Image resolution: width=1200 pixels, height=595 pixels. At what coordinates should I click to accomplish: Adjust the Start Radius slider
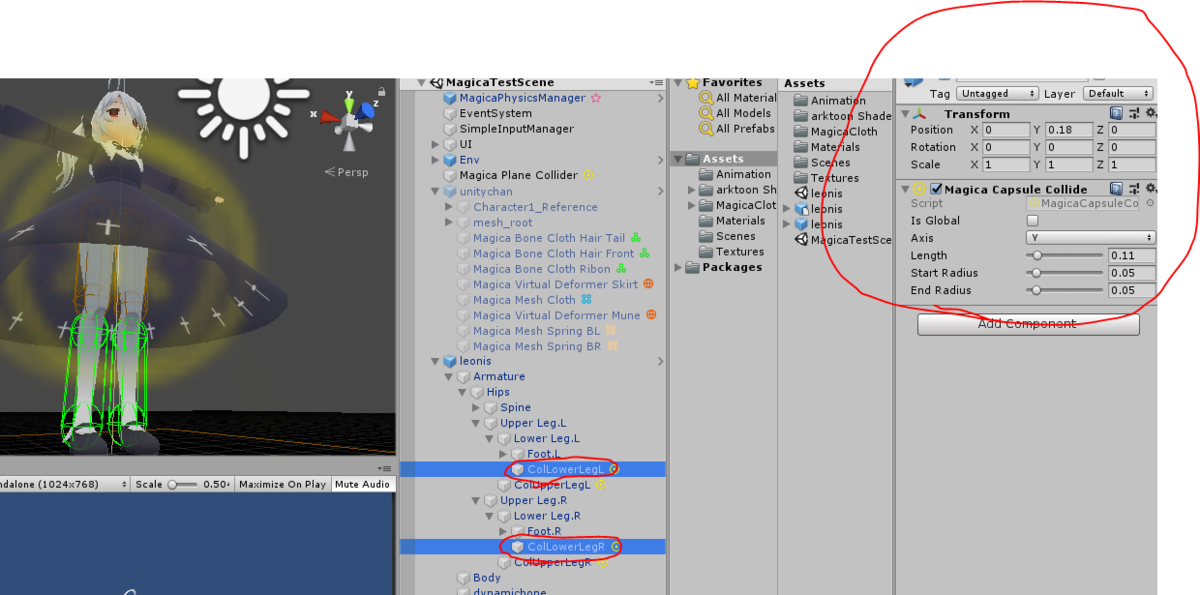tap(1065, 273)
